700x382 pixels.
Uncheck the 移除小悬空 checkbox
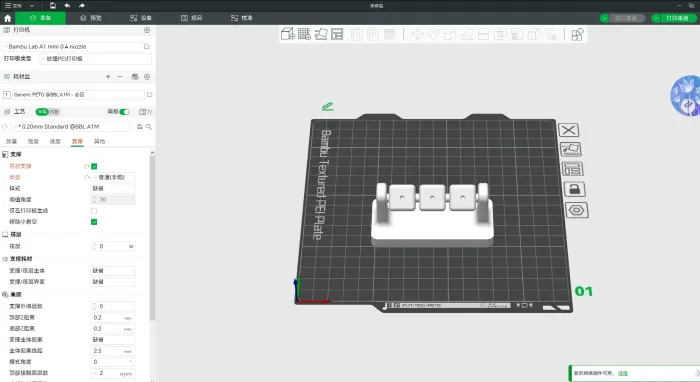[94, 222]
